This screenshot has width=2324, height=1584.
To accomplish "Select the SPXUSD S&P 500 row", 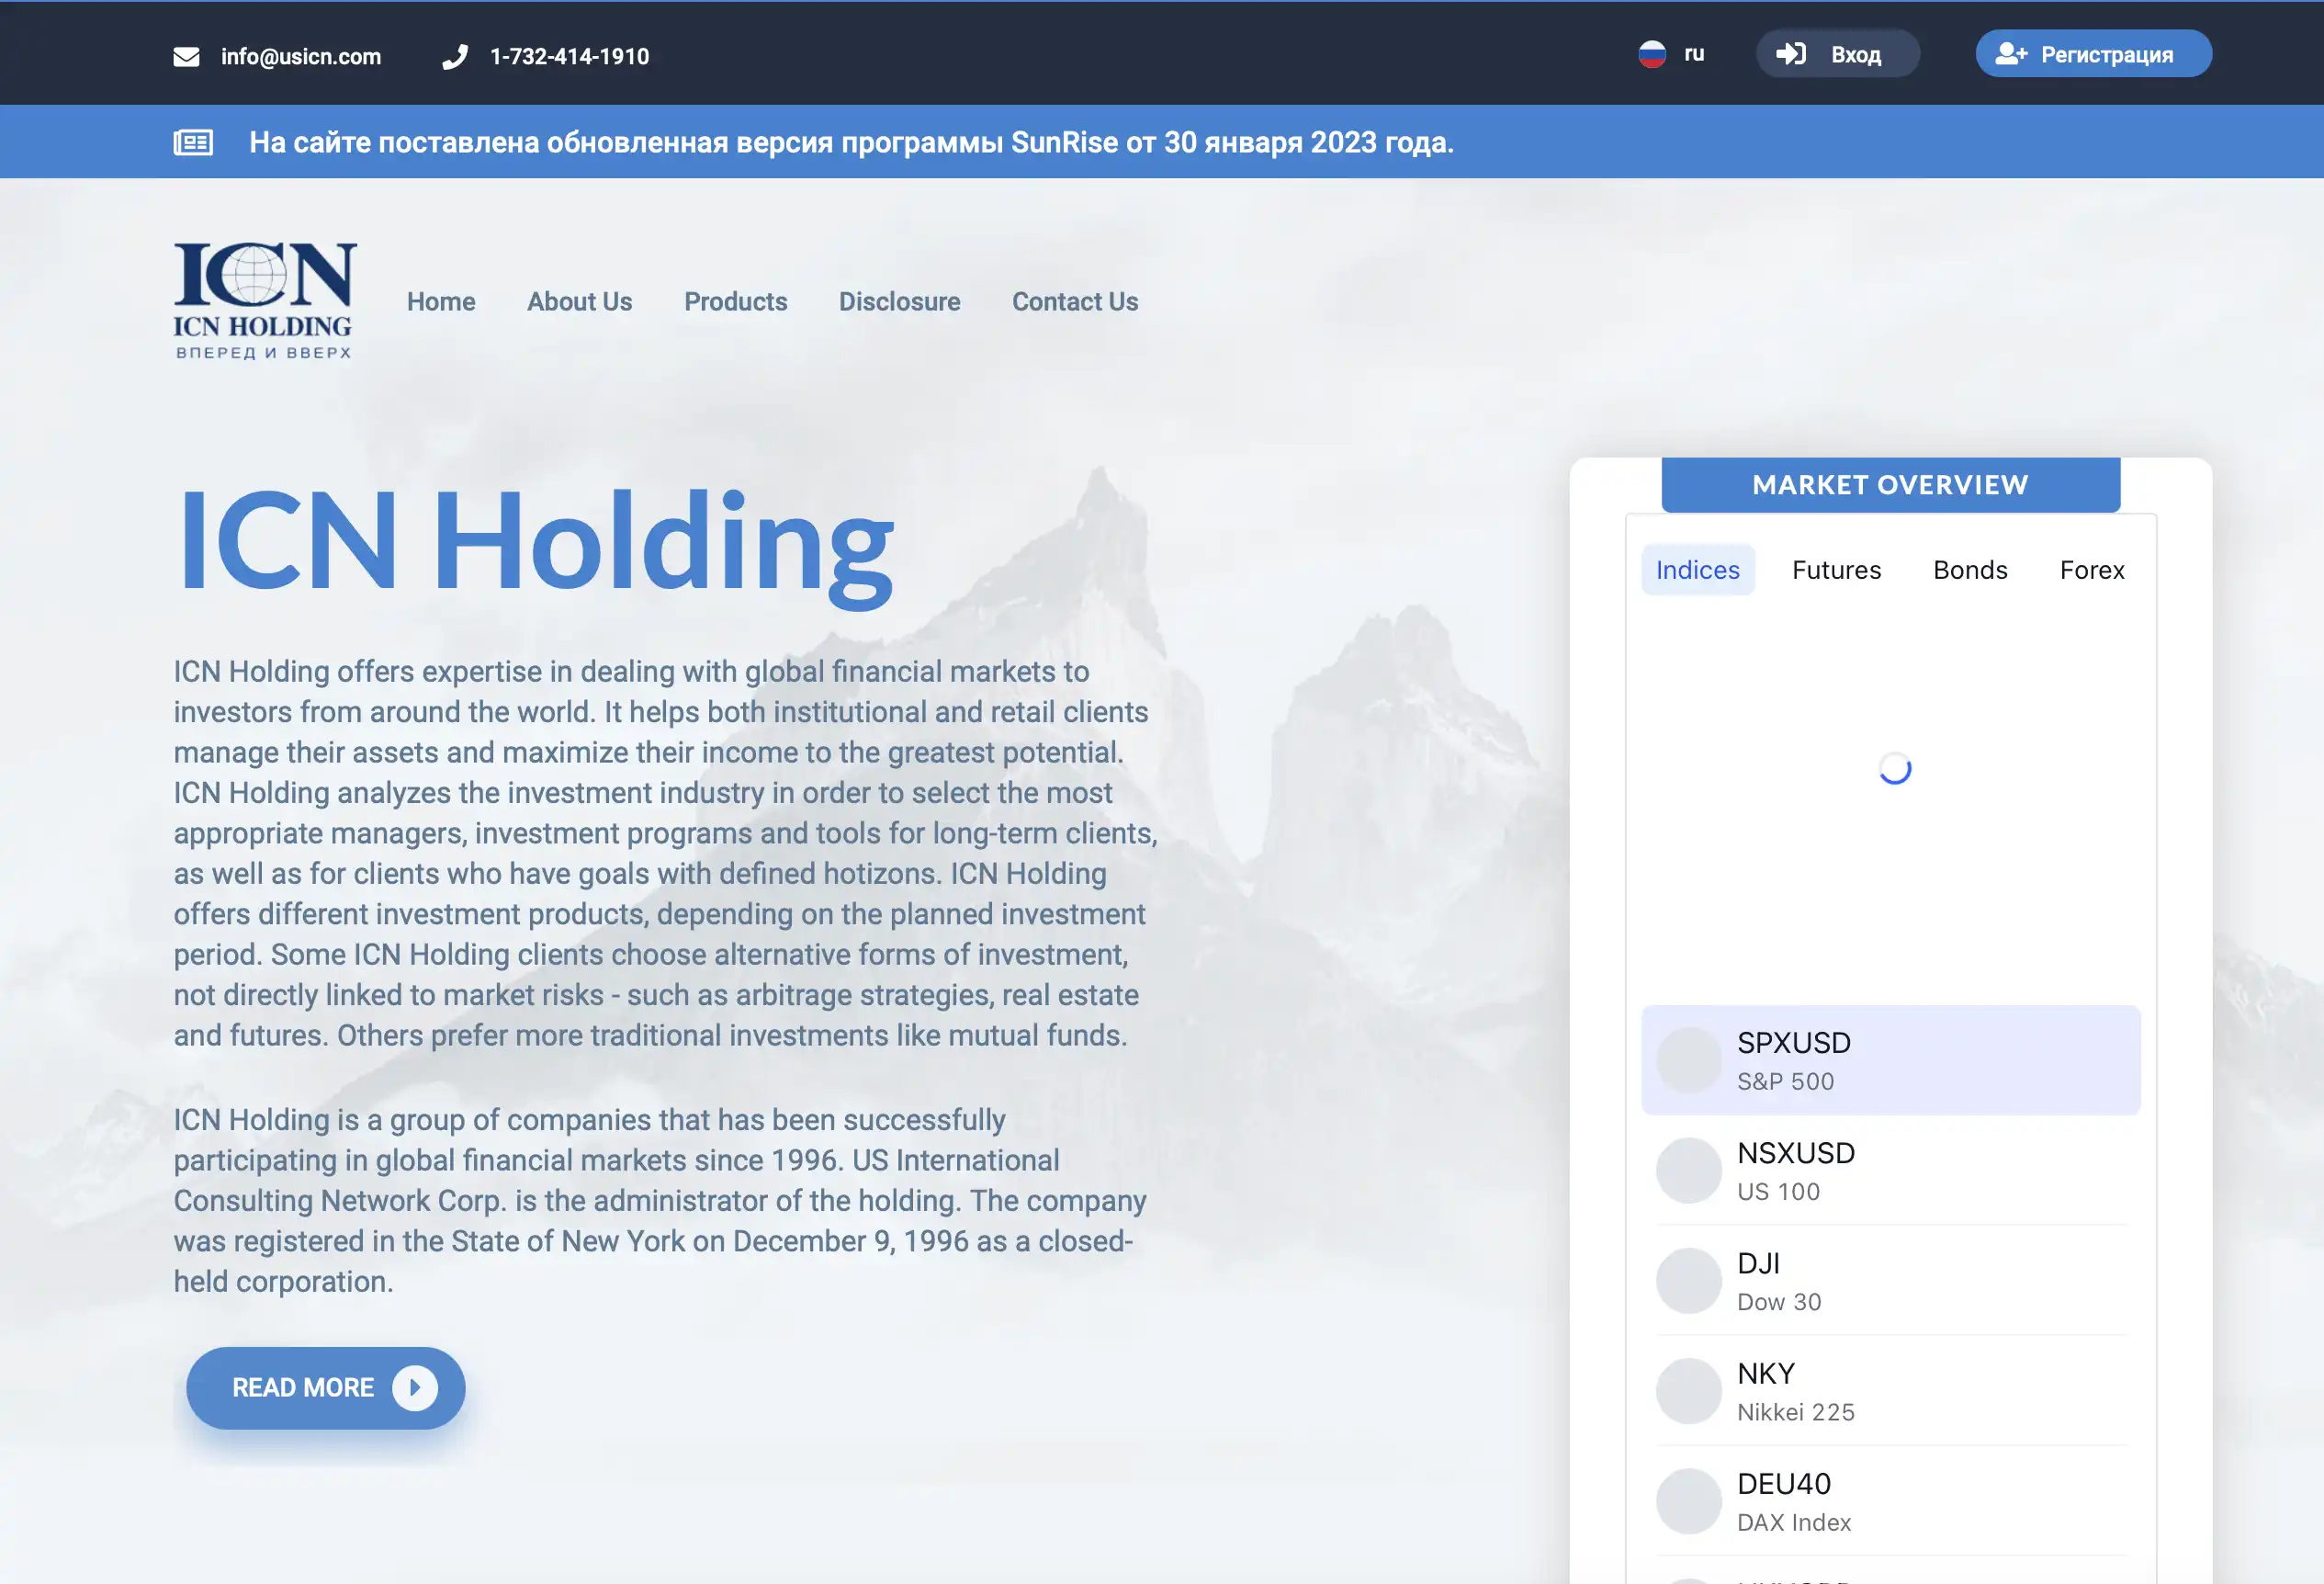I will 1891,1060.
